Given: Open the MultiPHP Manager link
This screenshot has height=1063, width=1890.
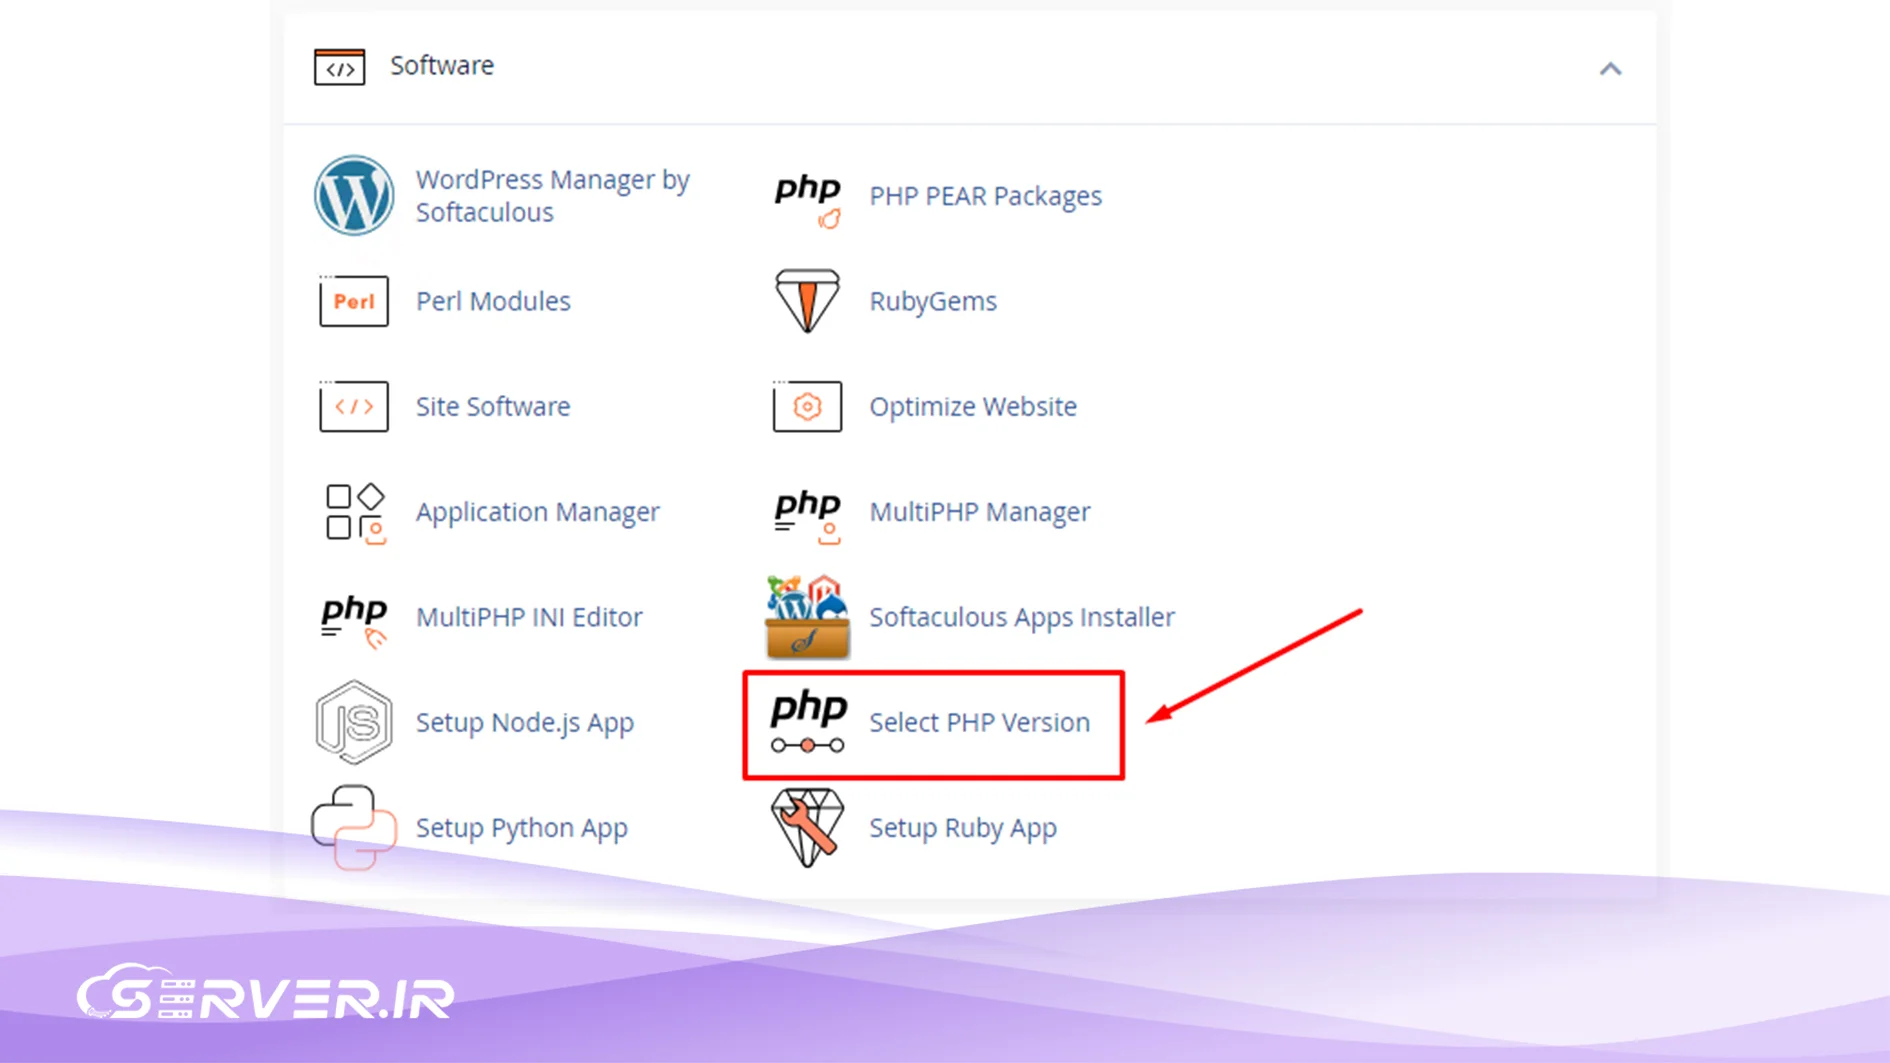Looking at the screenshot, I should coord(980,512).
